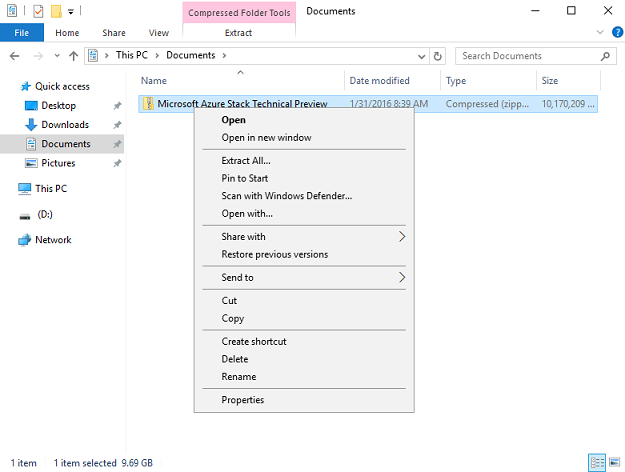625x472 pixels.
Task: Unpin Downloads using its pin icon
Action: [x=117, y=125]
